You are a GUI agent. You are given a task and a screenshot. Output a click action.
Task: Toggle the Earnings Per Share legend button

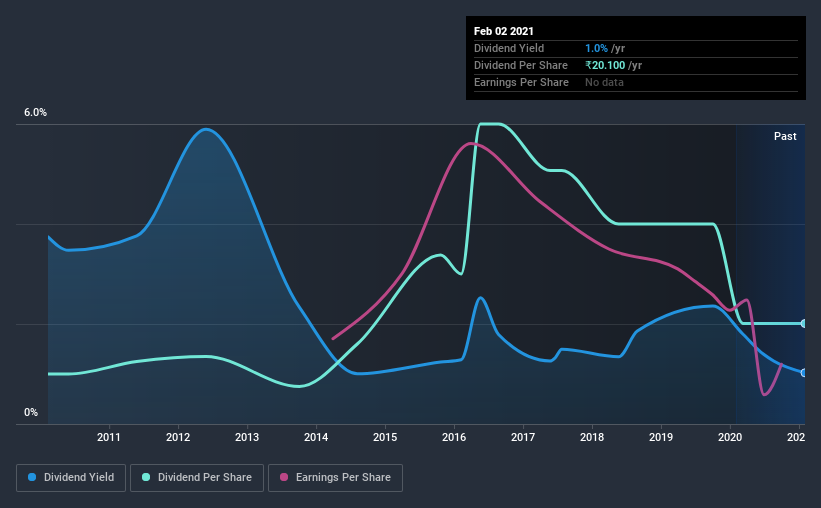pos(335,478)
